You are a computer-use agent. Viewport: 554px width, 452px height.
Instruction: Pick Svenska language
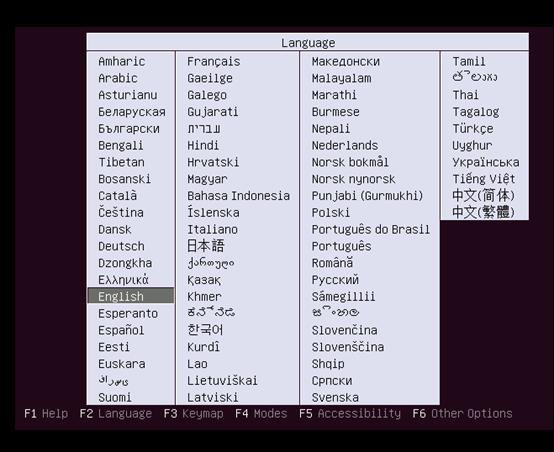tap(335, 397)
